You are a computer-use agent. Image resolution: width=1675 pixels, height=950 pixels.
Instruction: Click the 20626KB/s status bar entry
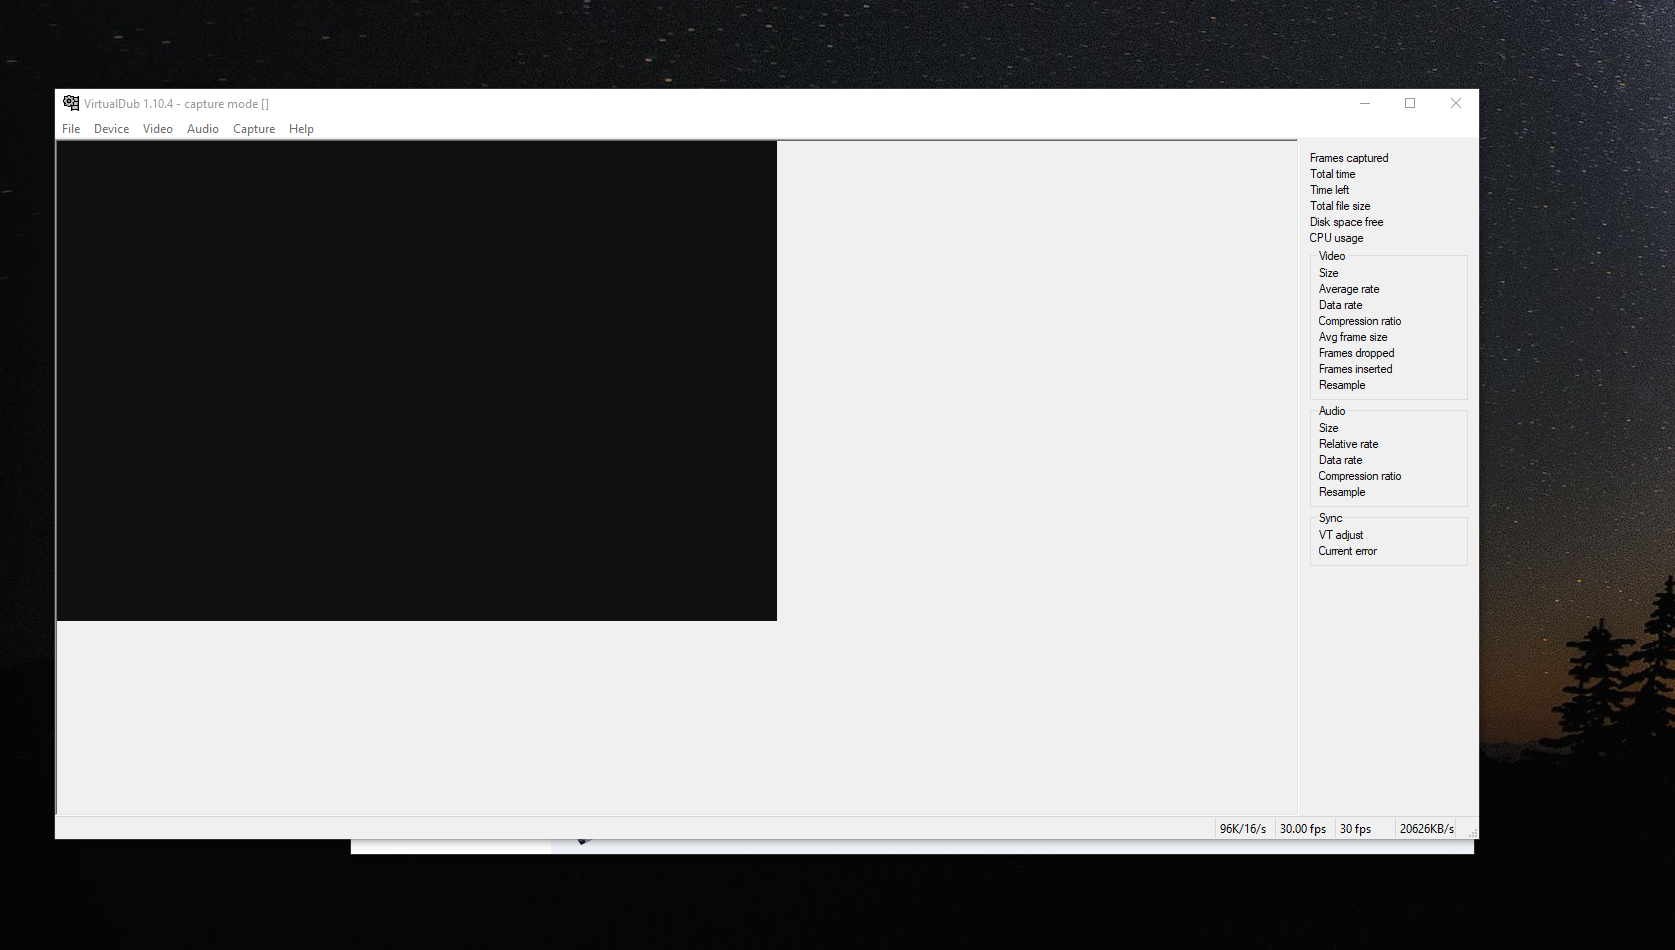pyautogui.click(x=1426, y=829)
